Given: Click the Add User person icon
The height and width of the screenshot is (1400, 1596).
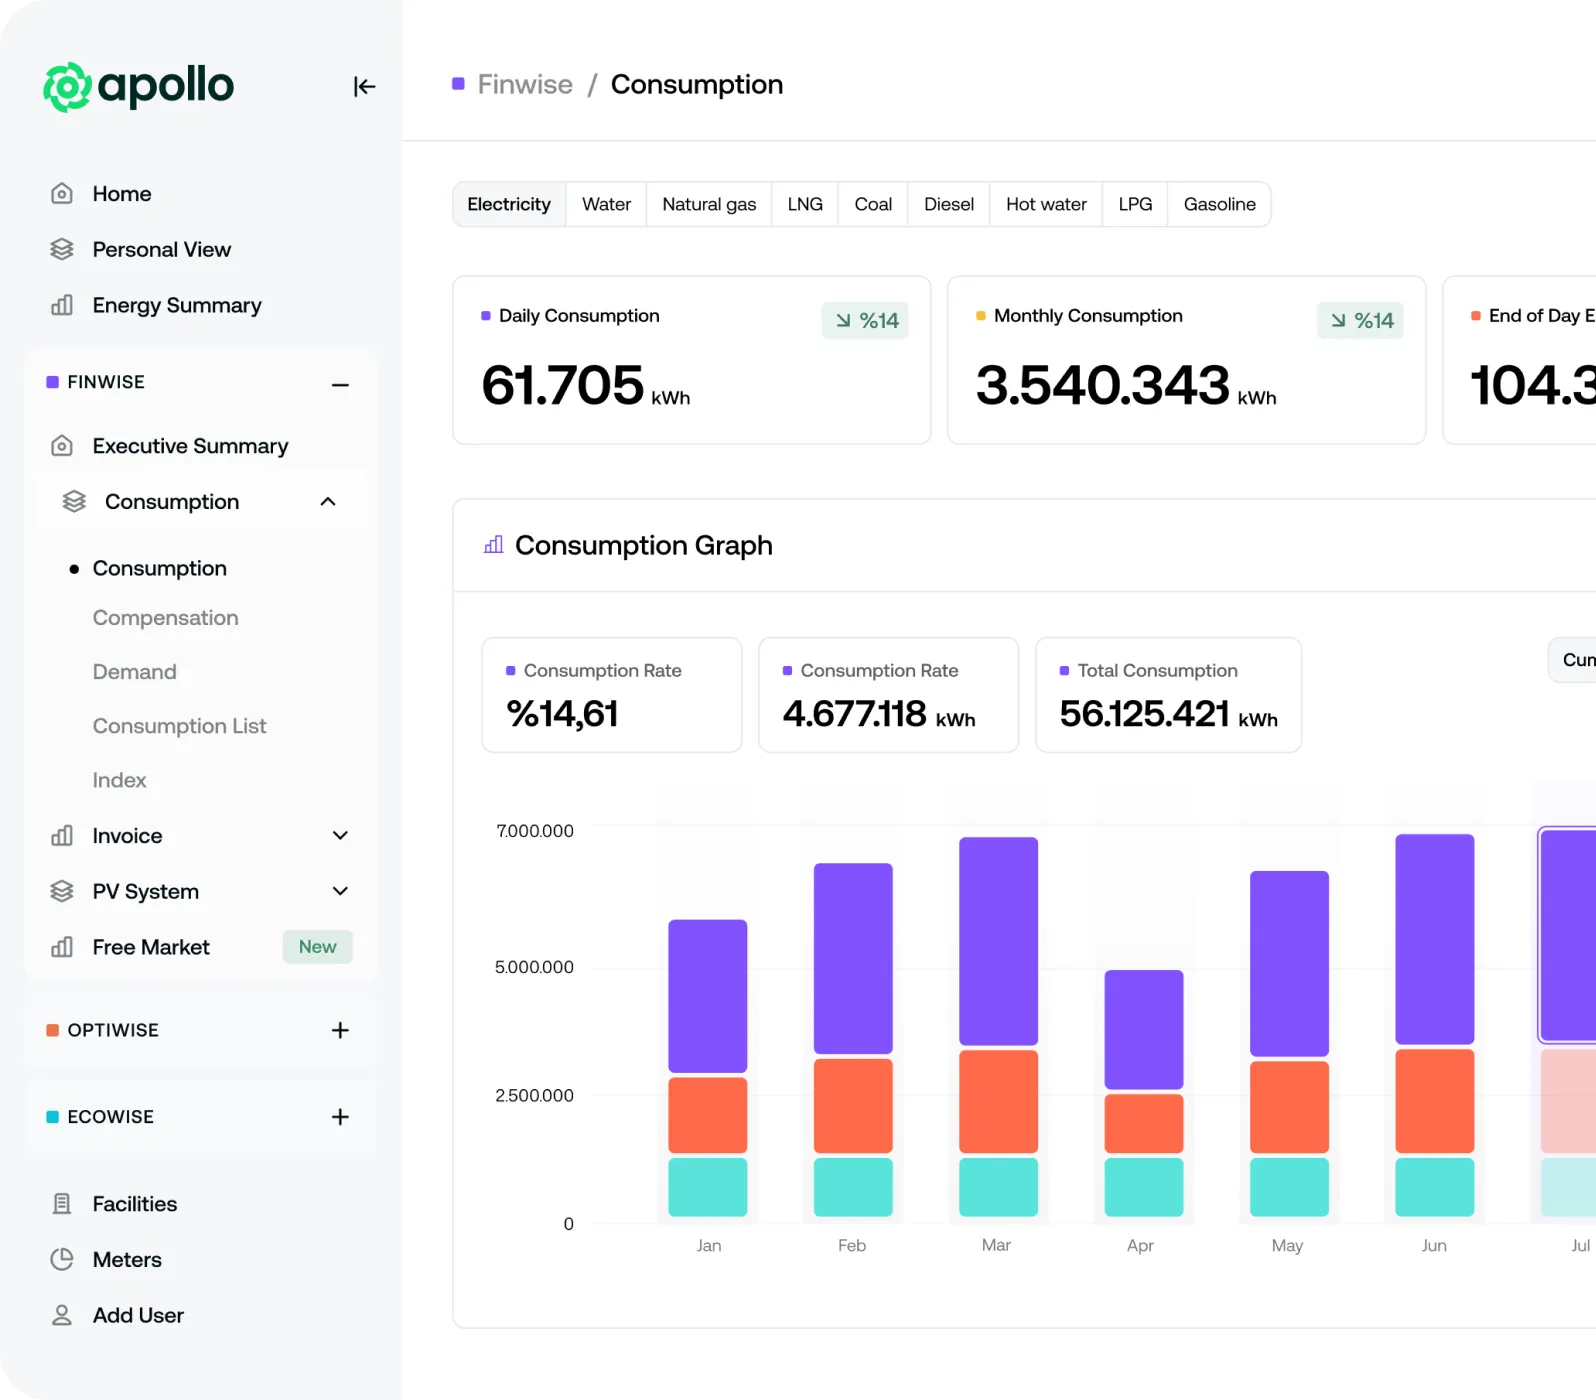Looking at the screenshot, I should tap(62, 1316).
